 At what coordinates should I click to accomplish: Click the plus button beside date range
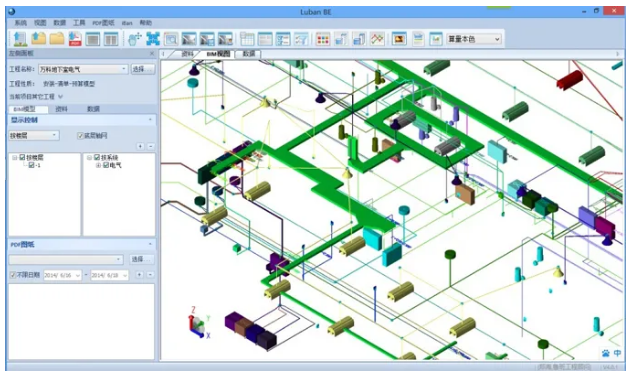(139, 275)
